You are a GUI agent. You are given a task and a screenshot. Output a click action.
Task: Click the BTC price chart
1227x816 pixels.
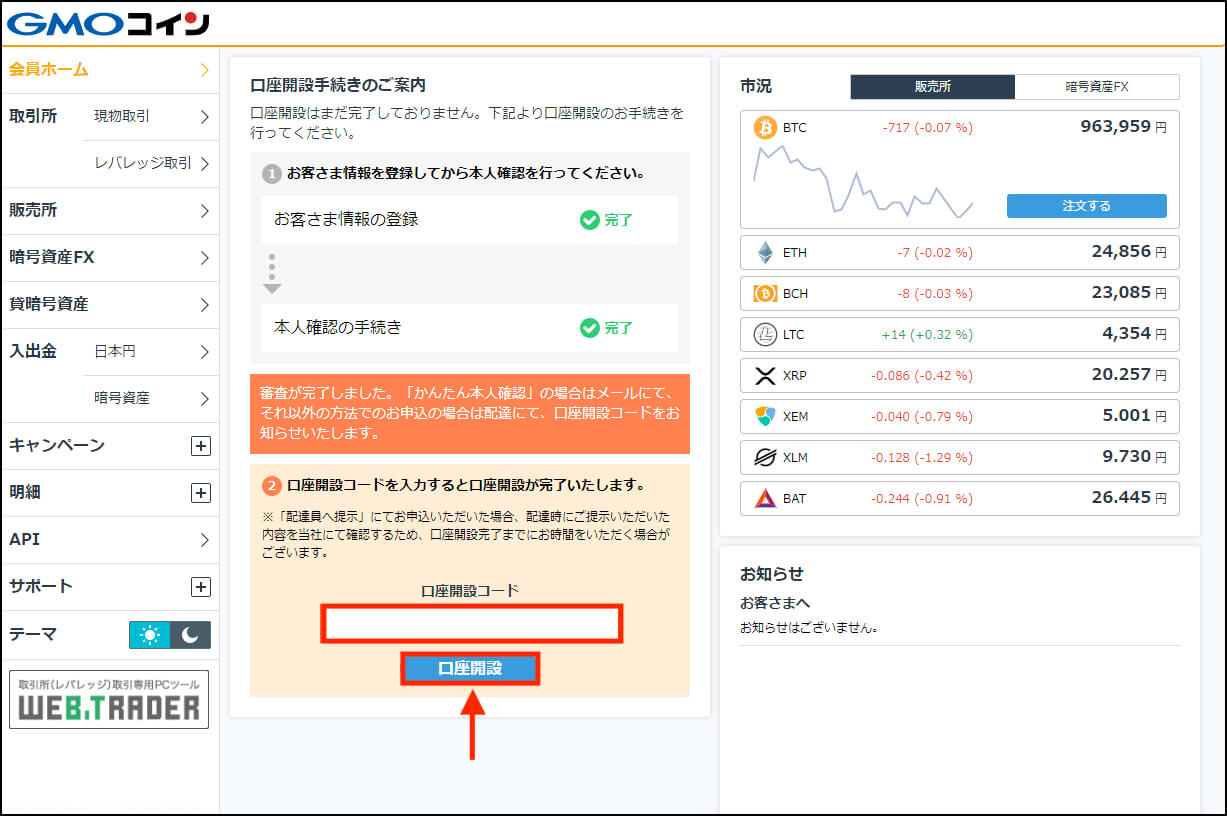863,182
